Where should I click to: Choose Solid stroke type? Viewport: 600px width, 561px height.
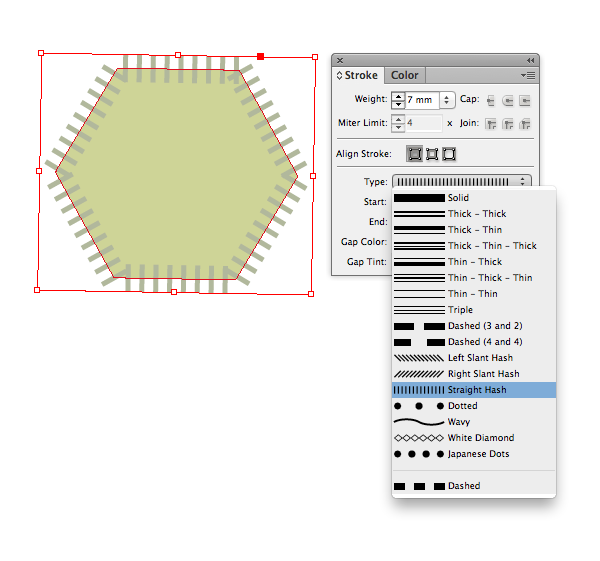(x=474, y=198)
